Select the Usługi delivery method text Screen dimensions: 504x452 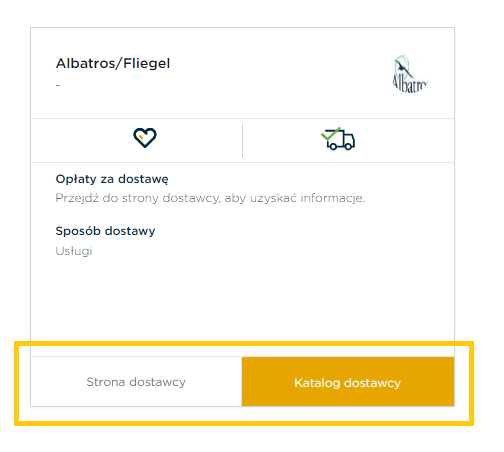74,251
